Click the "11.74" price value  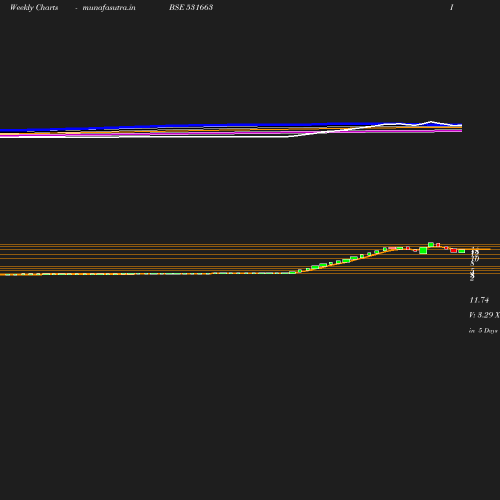(479, 300)
